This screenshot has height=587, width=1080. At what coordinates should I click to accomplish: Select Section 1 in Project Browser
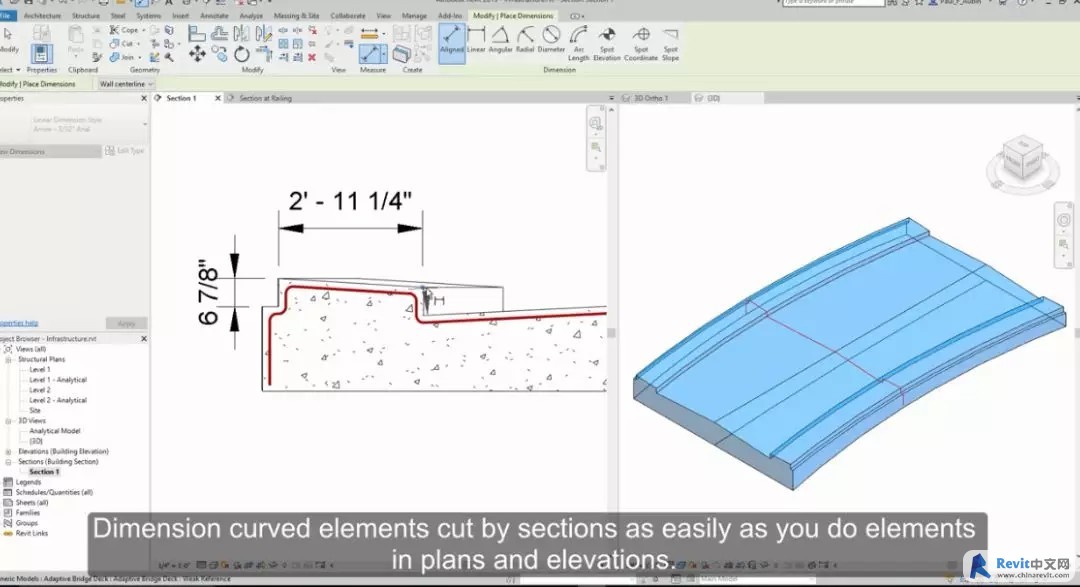[x=44, y=472]
